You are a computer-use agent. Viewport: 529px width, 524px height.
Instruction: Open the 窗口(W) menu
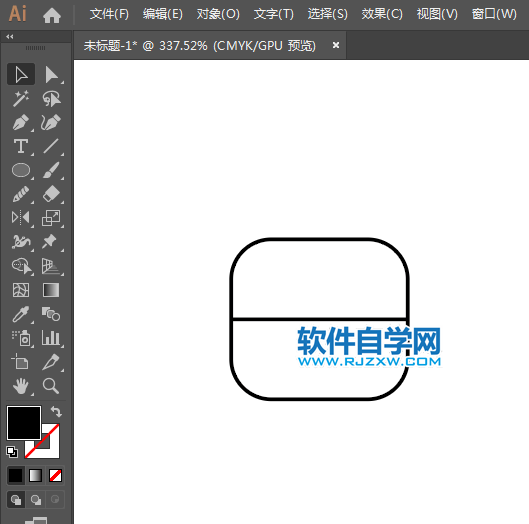[494, 14]
